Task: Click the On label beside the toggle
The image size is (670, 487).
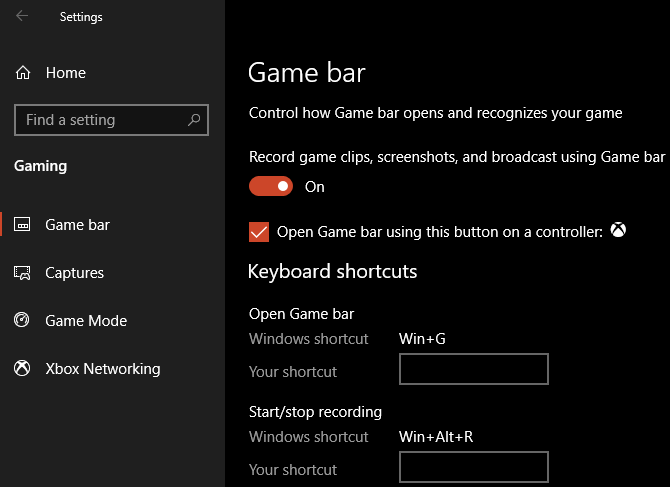Action: (x=314, y=187)
